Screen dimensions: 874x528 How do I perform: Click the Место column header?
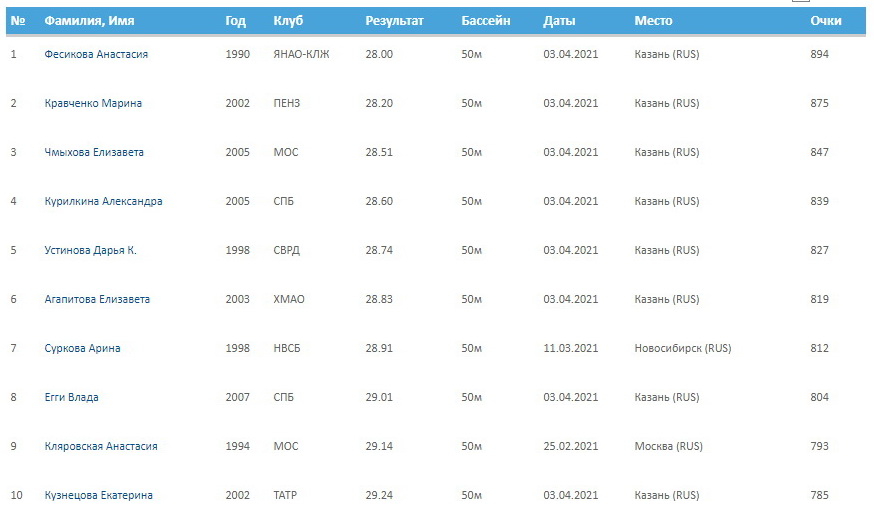coord(653,21)
